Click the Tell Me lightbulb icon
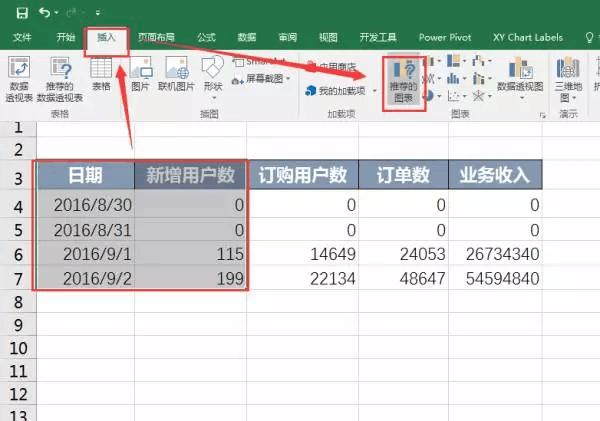This screenshot has width=600, height=421. [x=589, y=38]
